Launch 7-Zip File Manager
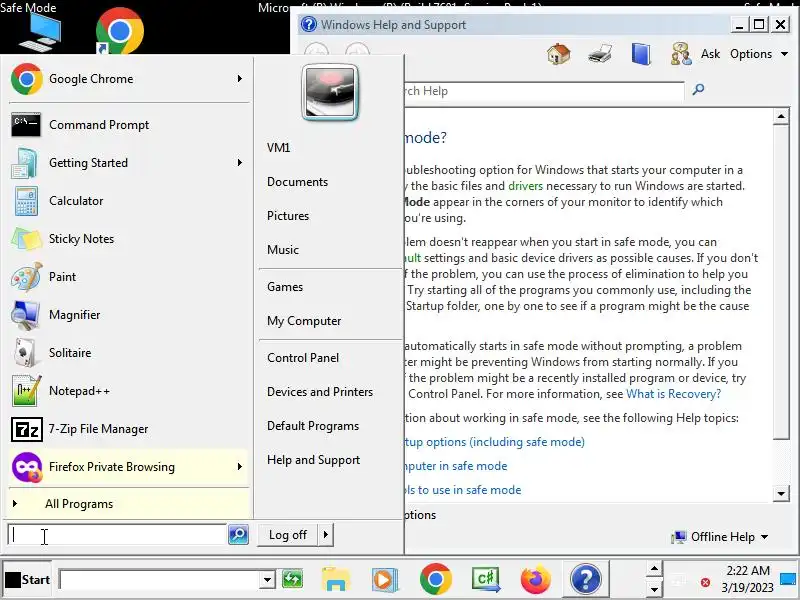 (x=129, y=429)
